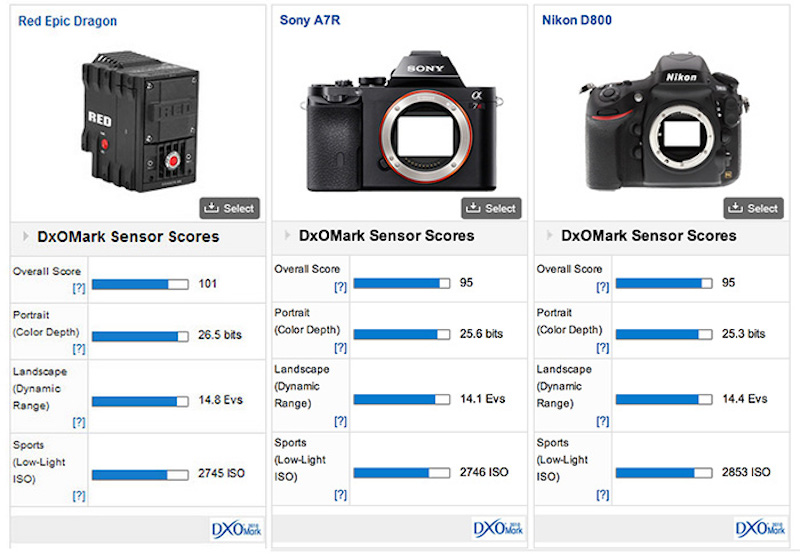
Task: Click the 2853 ISO value
Action: (746, 472)
